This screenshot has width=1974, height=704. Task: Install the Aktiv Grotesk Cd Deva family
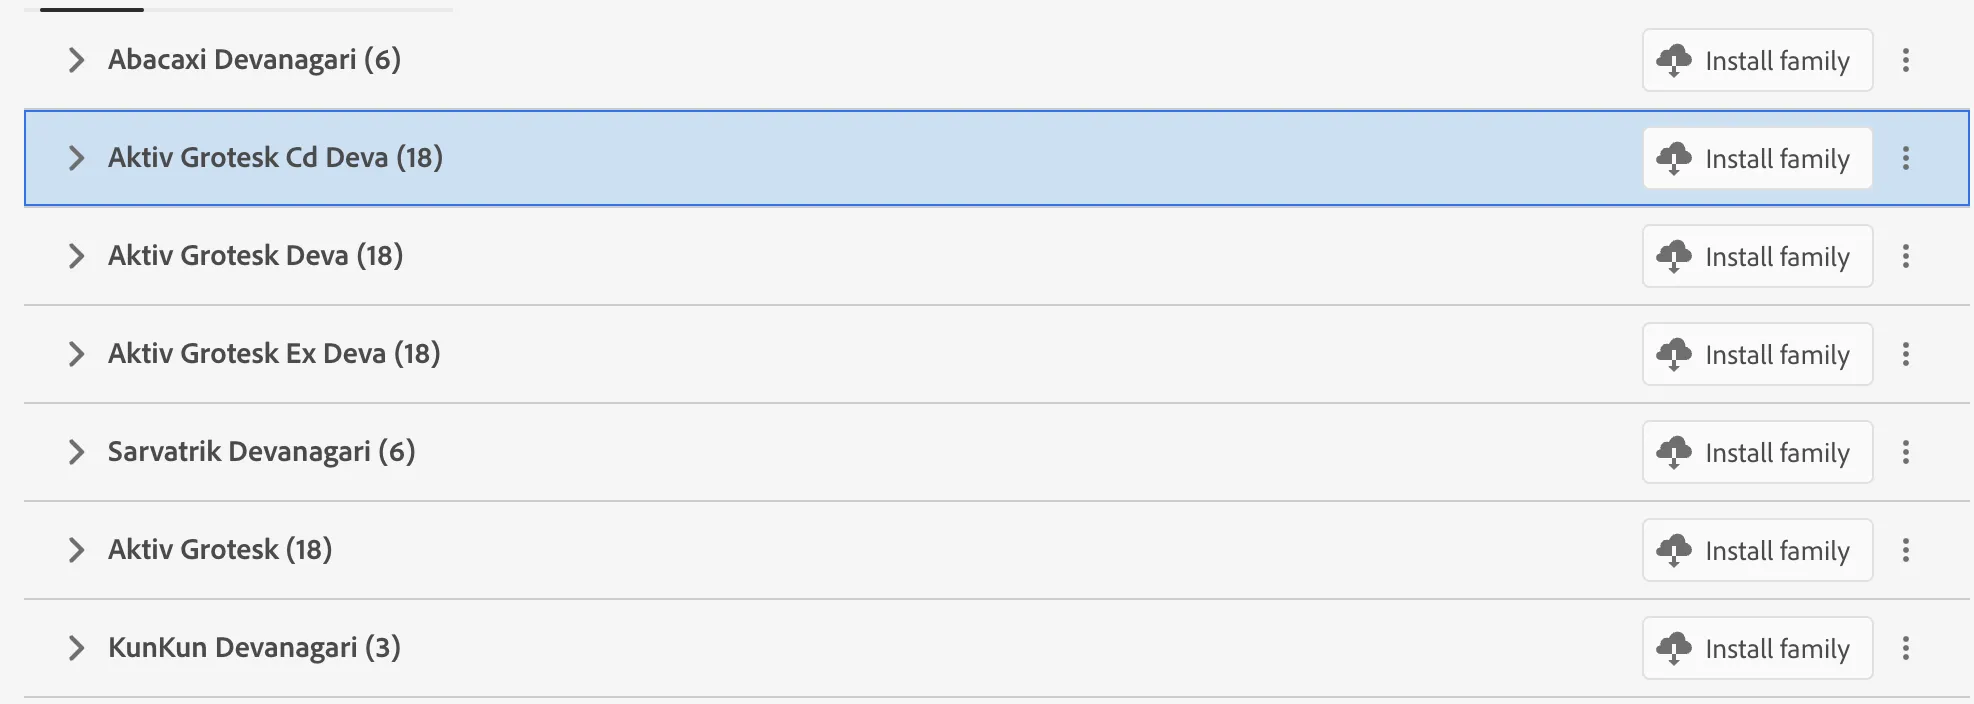tap(1757, 158)
